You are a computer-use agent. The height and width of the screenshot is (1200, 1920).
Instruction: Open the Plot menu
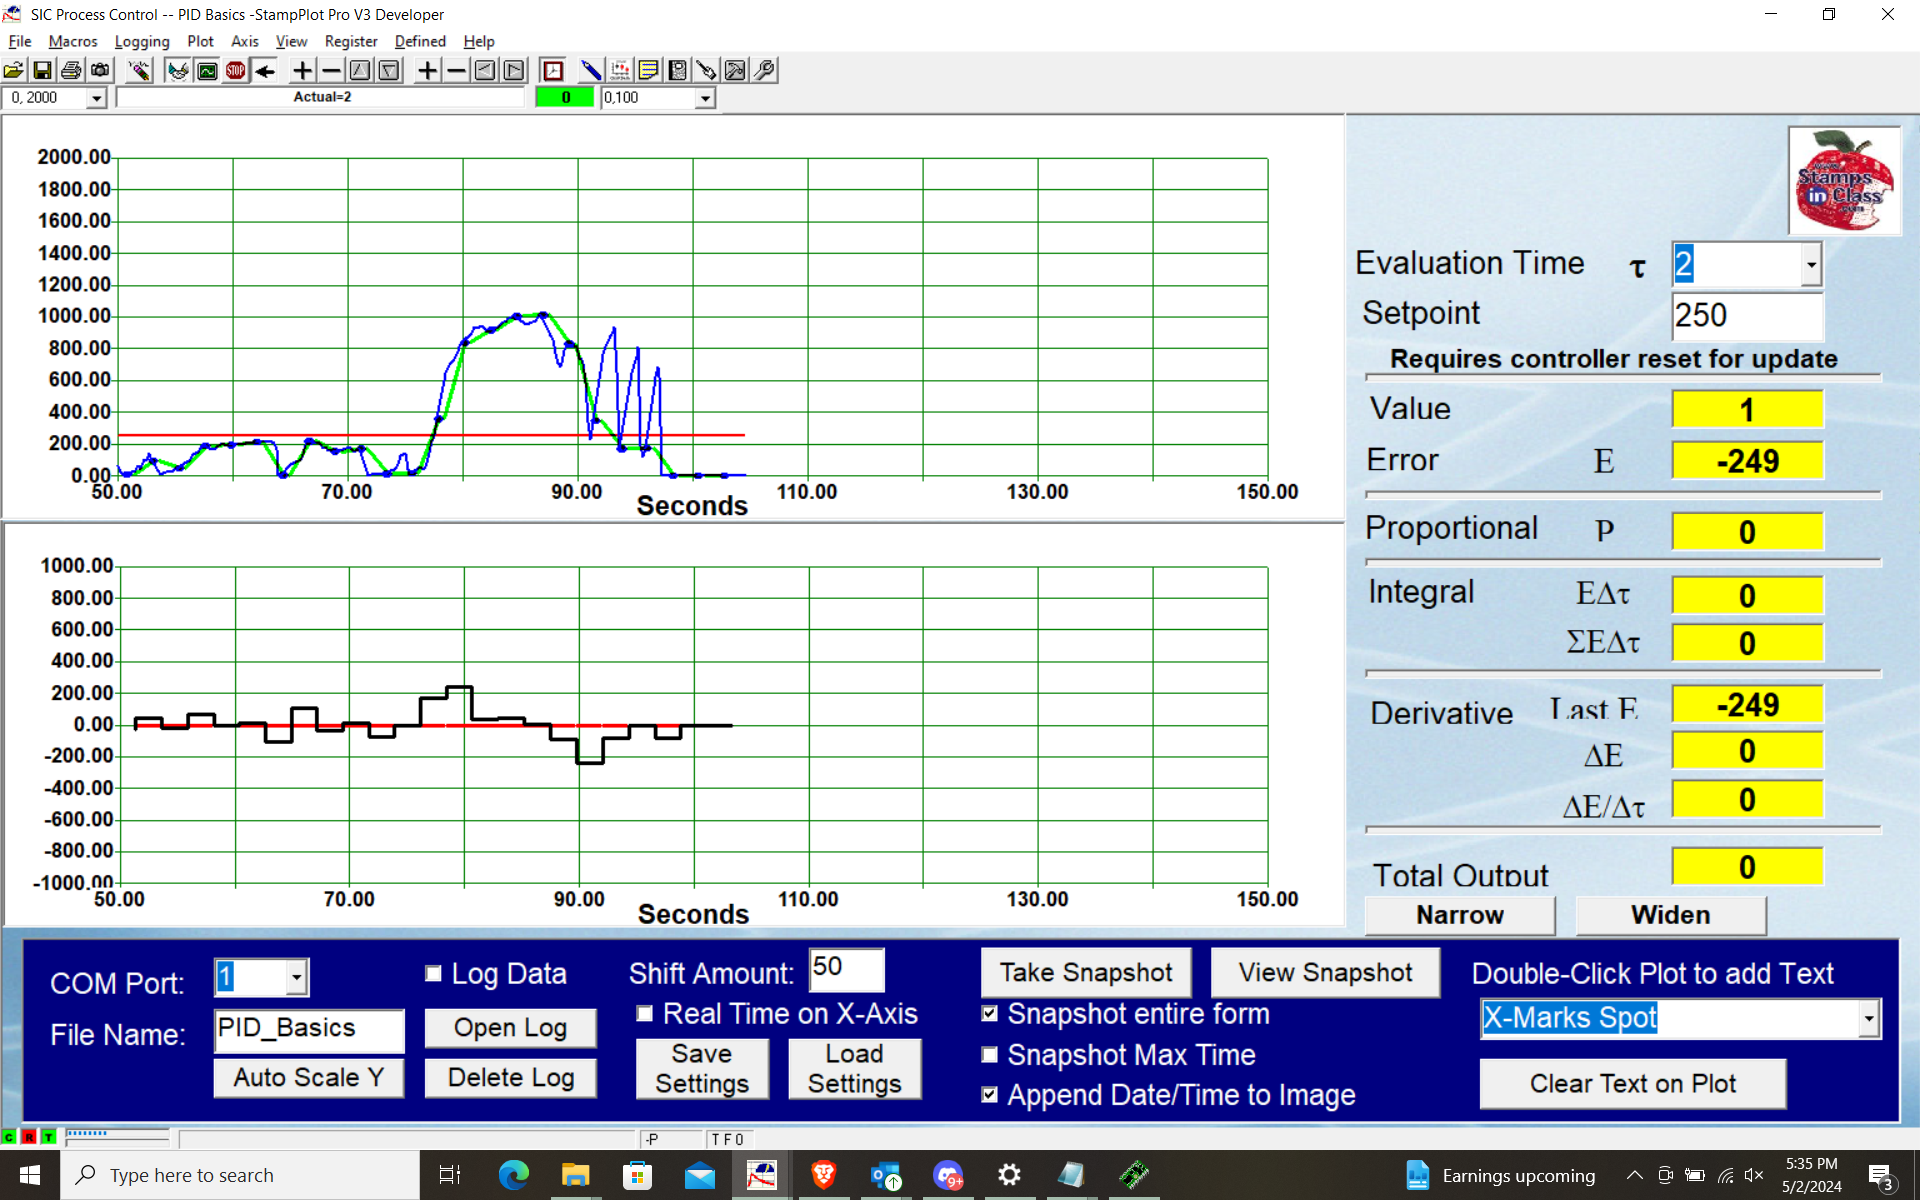(x=200, y=41)
